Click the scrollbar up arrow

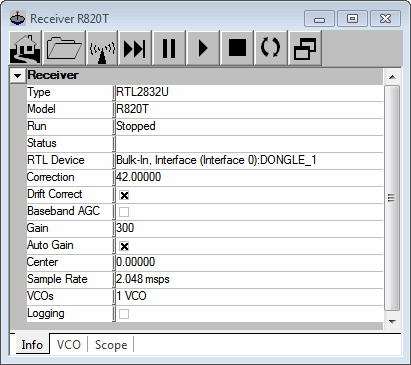[x=392, y=77]
